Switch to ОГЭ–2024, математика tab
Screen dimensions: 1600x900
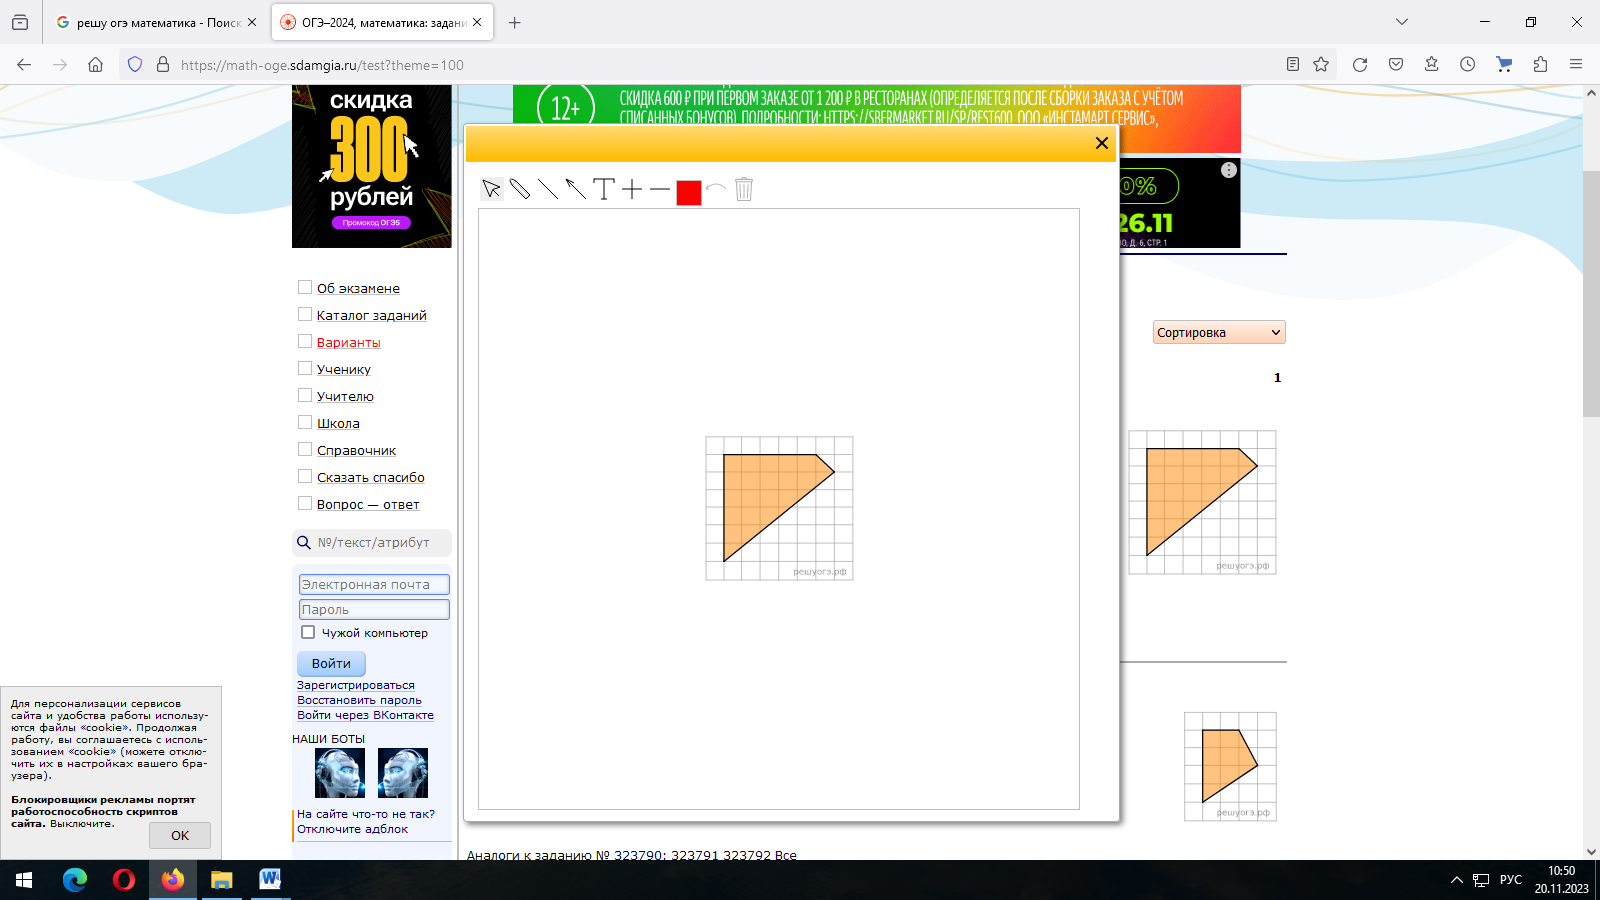[x=383, y=22]
